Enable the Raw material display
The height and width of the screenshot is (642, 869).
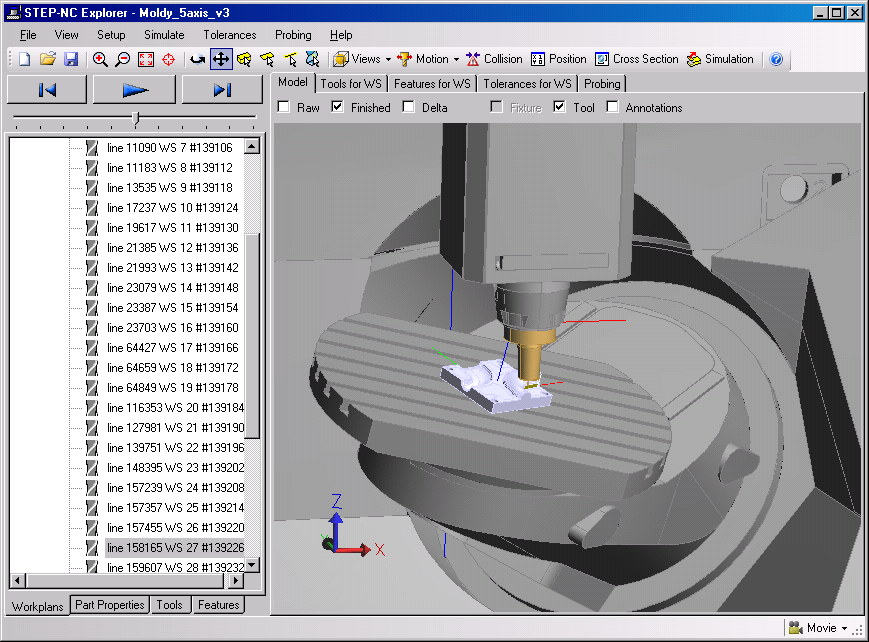click(285, 107)
